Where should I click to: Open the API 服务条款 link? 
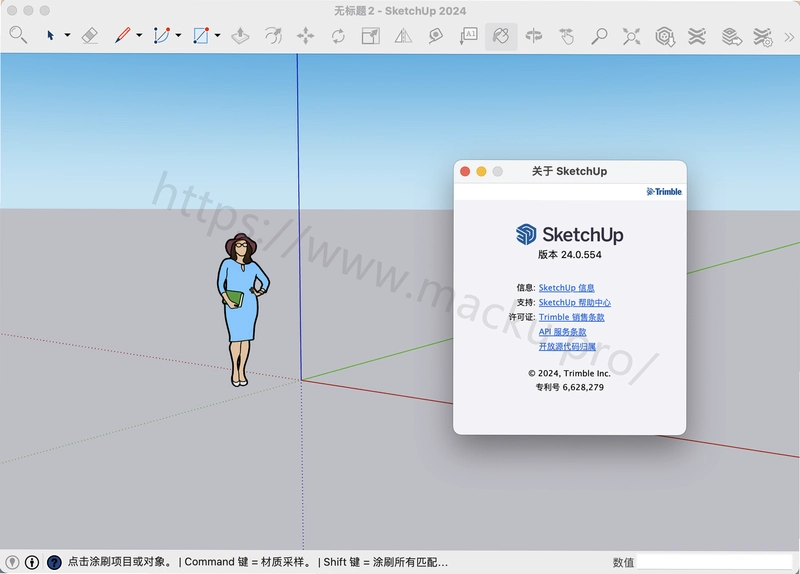click(562, 332)
